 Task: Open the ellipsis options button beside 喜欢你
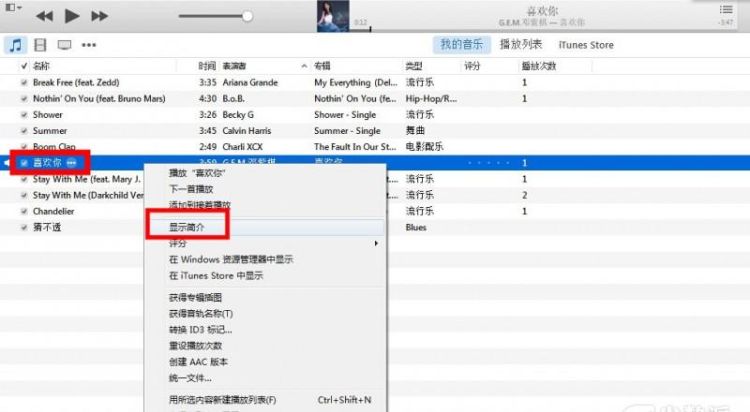[x=71, y=163]
